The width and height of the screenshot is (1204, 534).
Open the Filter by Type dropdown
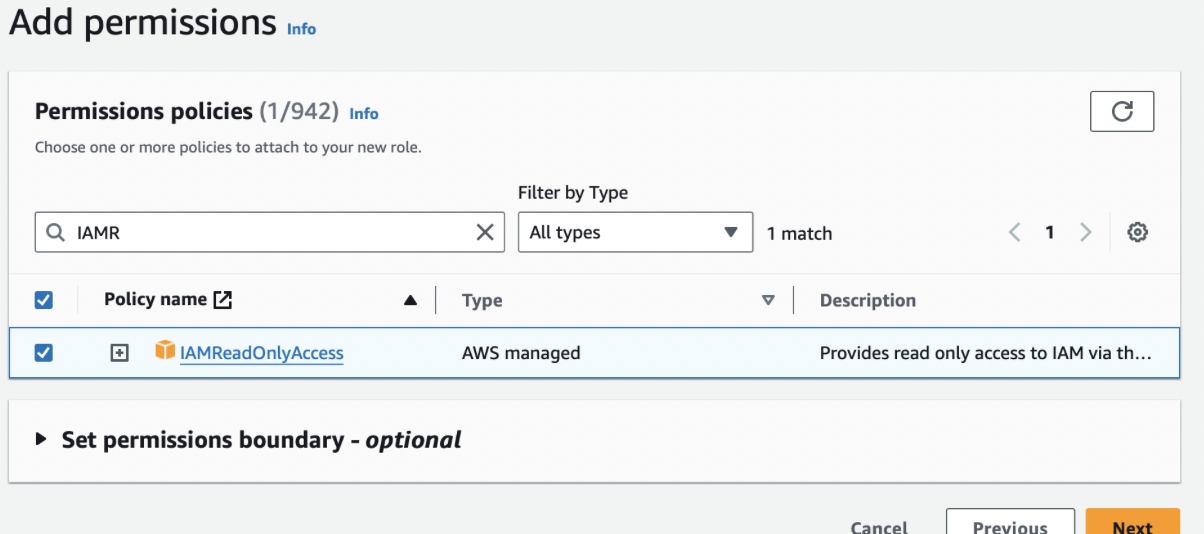pyautogui.click(x=635, y=232)
